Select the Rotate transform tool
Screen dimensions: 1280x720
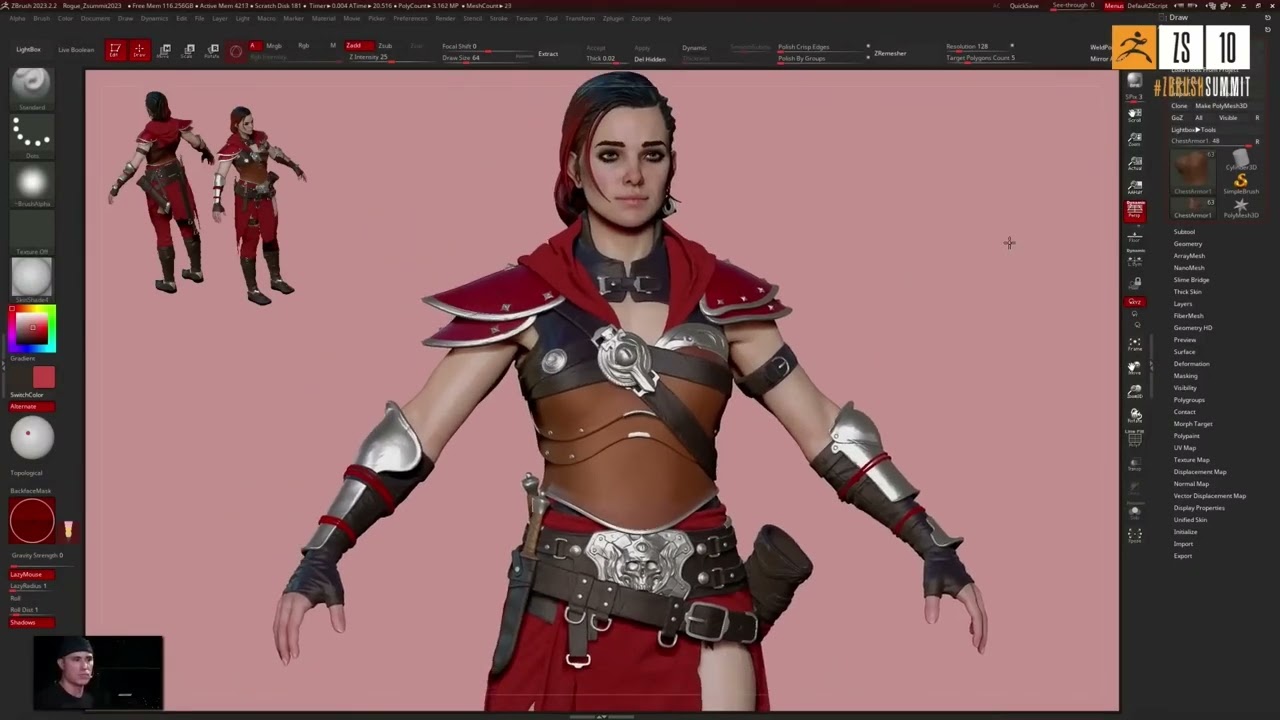point(211,50)
